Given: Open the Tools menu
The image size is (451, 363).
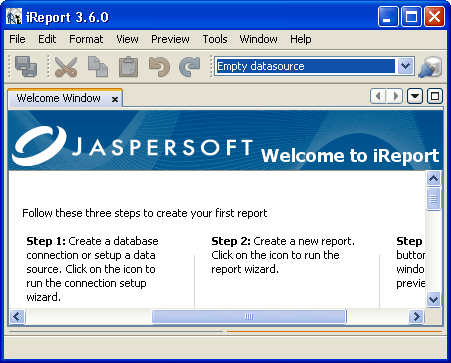Looking at the screenshot, I should pyautogui.click(x=215, y=39).
